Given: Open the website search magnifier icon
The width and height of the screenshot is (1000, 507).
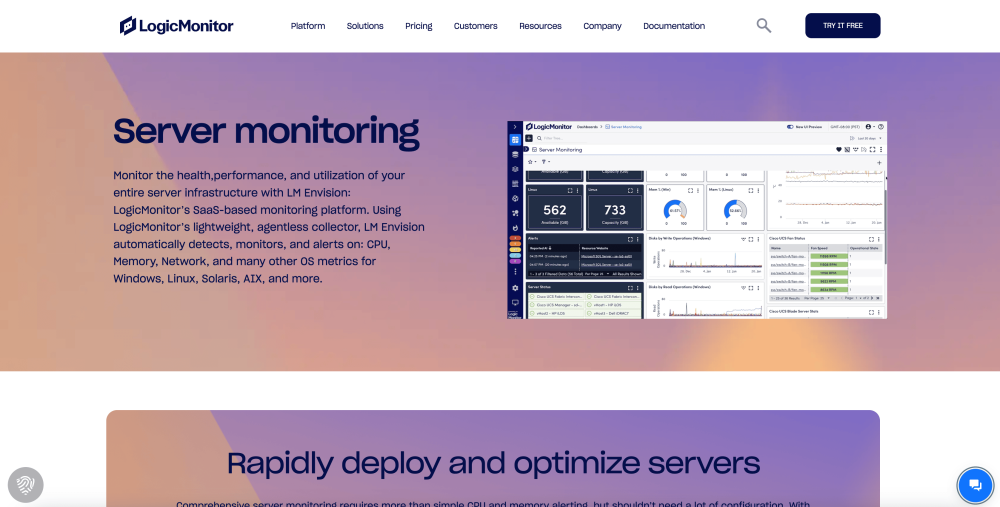Looking at the screenshot, I should pyautogui.click(x=763, y=26).
